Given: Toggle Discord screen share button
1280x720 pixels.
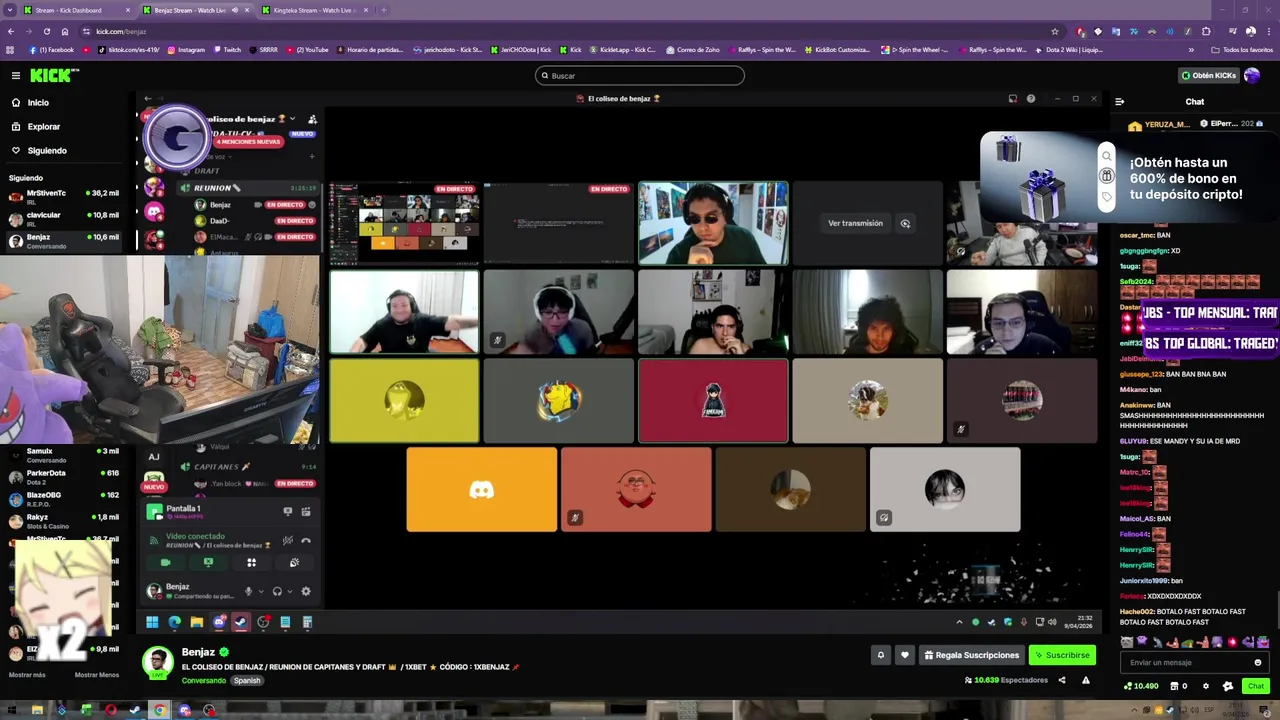Looking at the screenshot, I should [208, 563].
